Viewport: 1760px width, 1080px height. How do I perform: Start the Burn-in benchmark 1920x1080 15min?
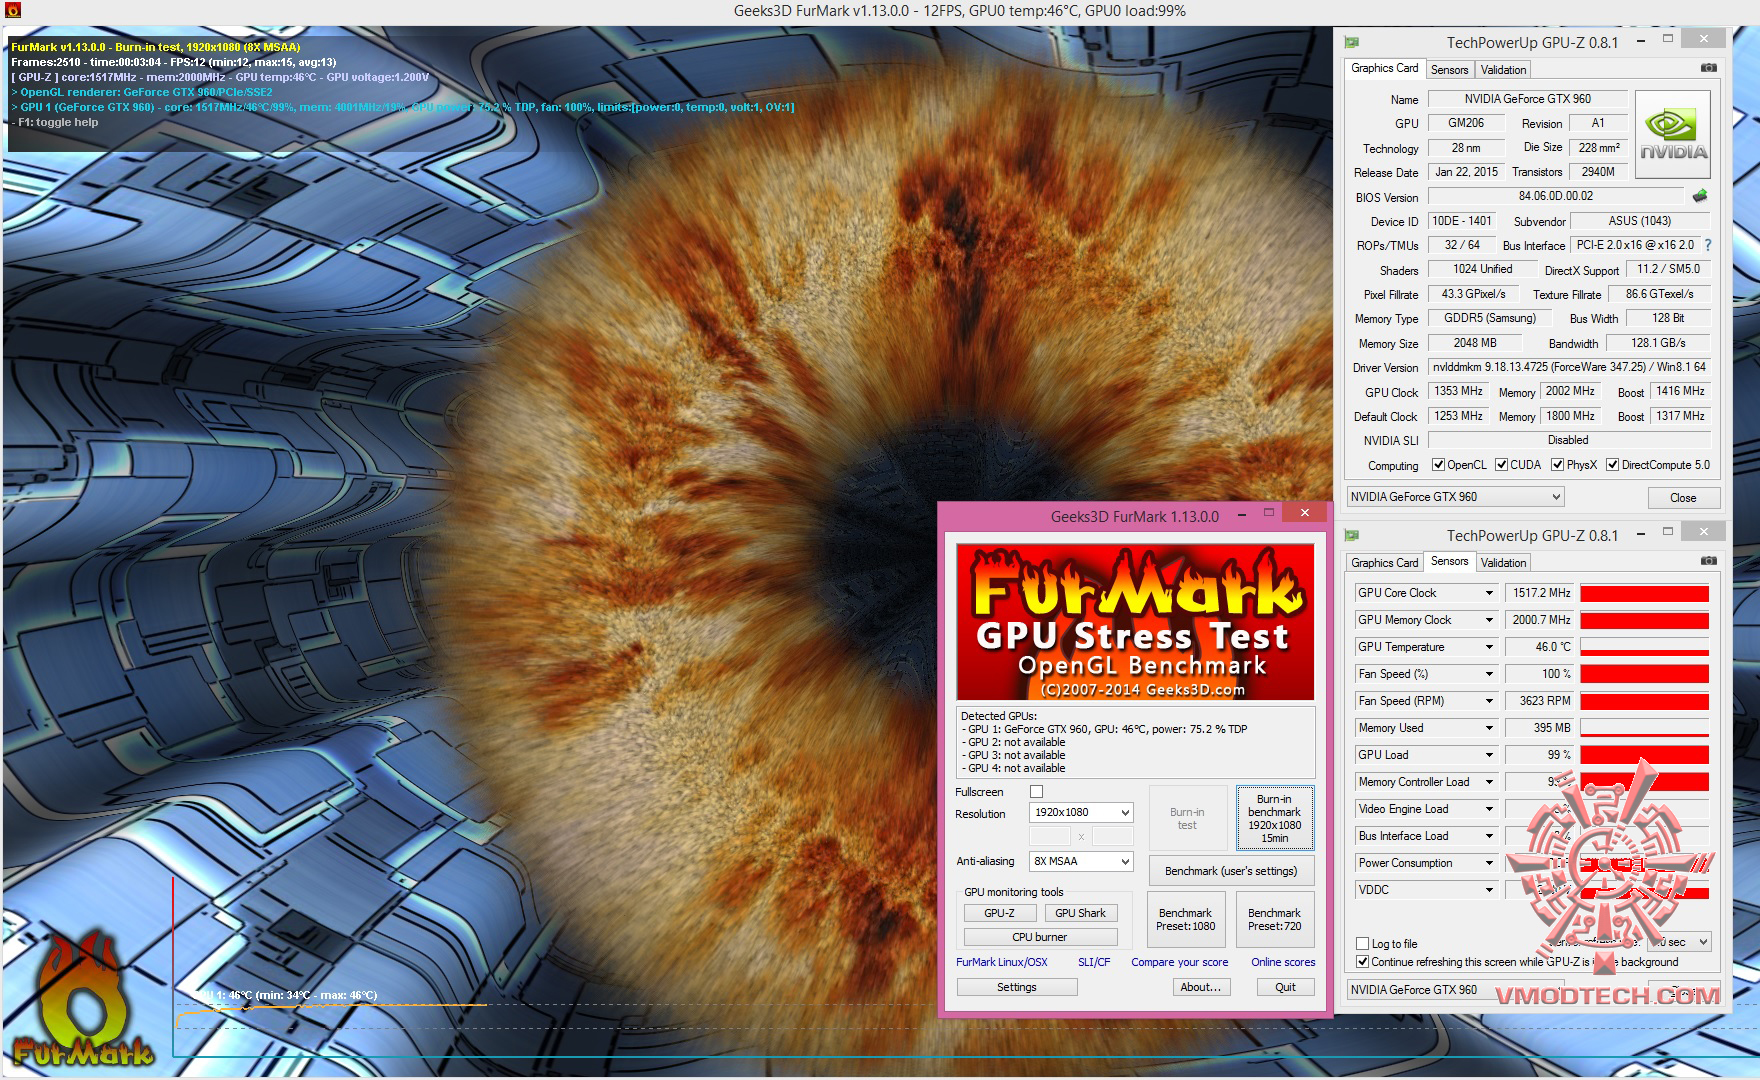[x=1274, y=818]
